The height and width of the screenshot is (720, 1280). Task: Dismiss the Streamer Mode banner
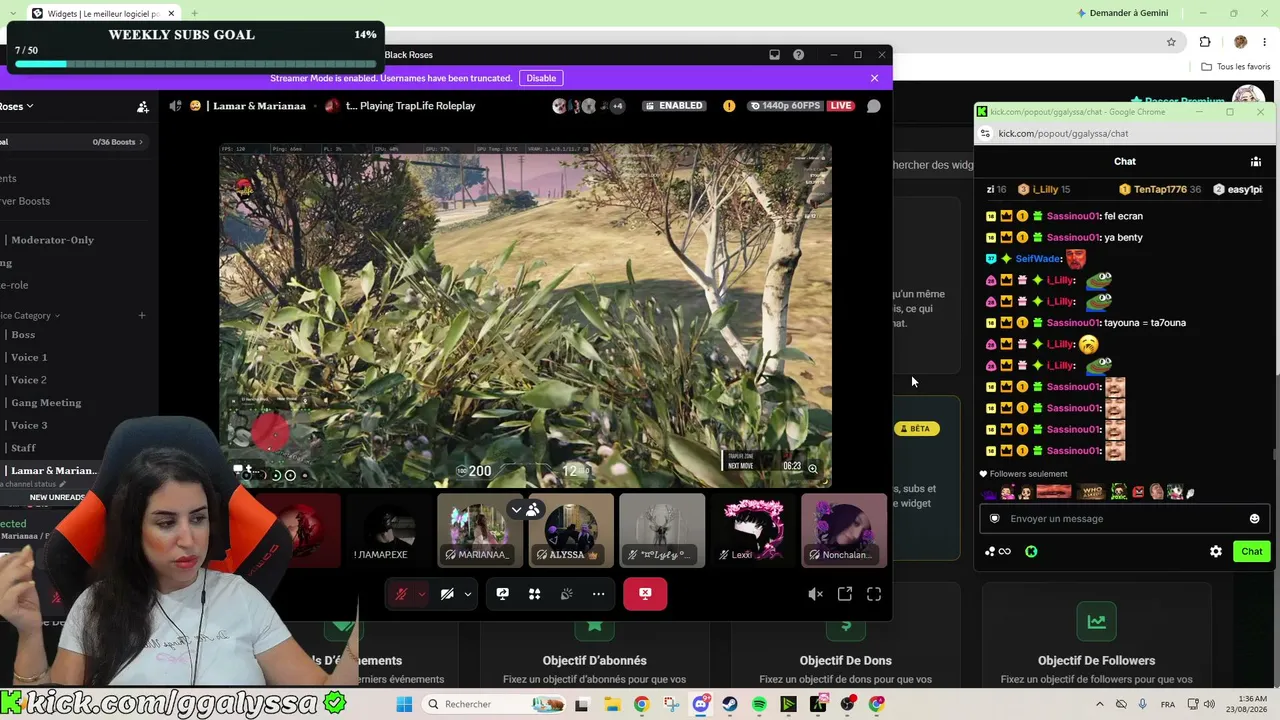pyautogui.click(x=874, y=78)
